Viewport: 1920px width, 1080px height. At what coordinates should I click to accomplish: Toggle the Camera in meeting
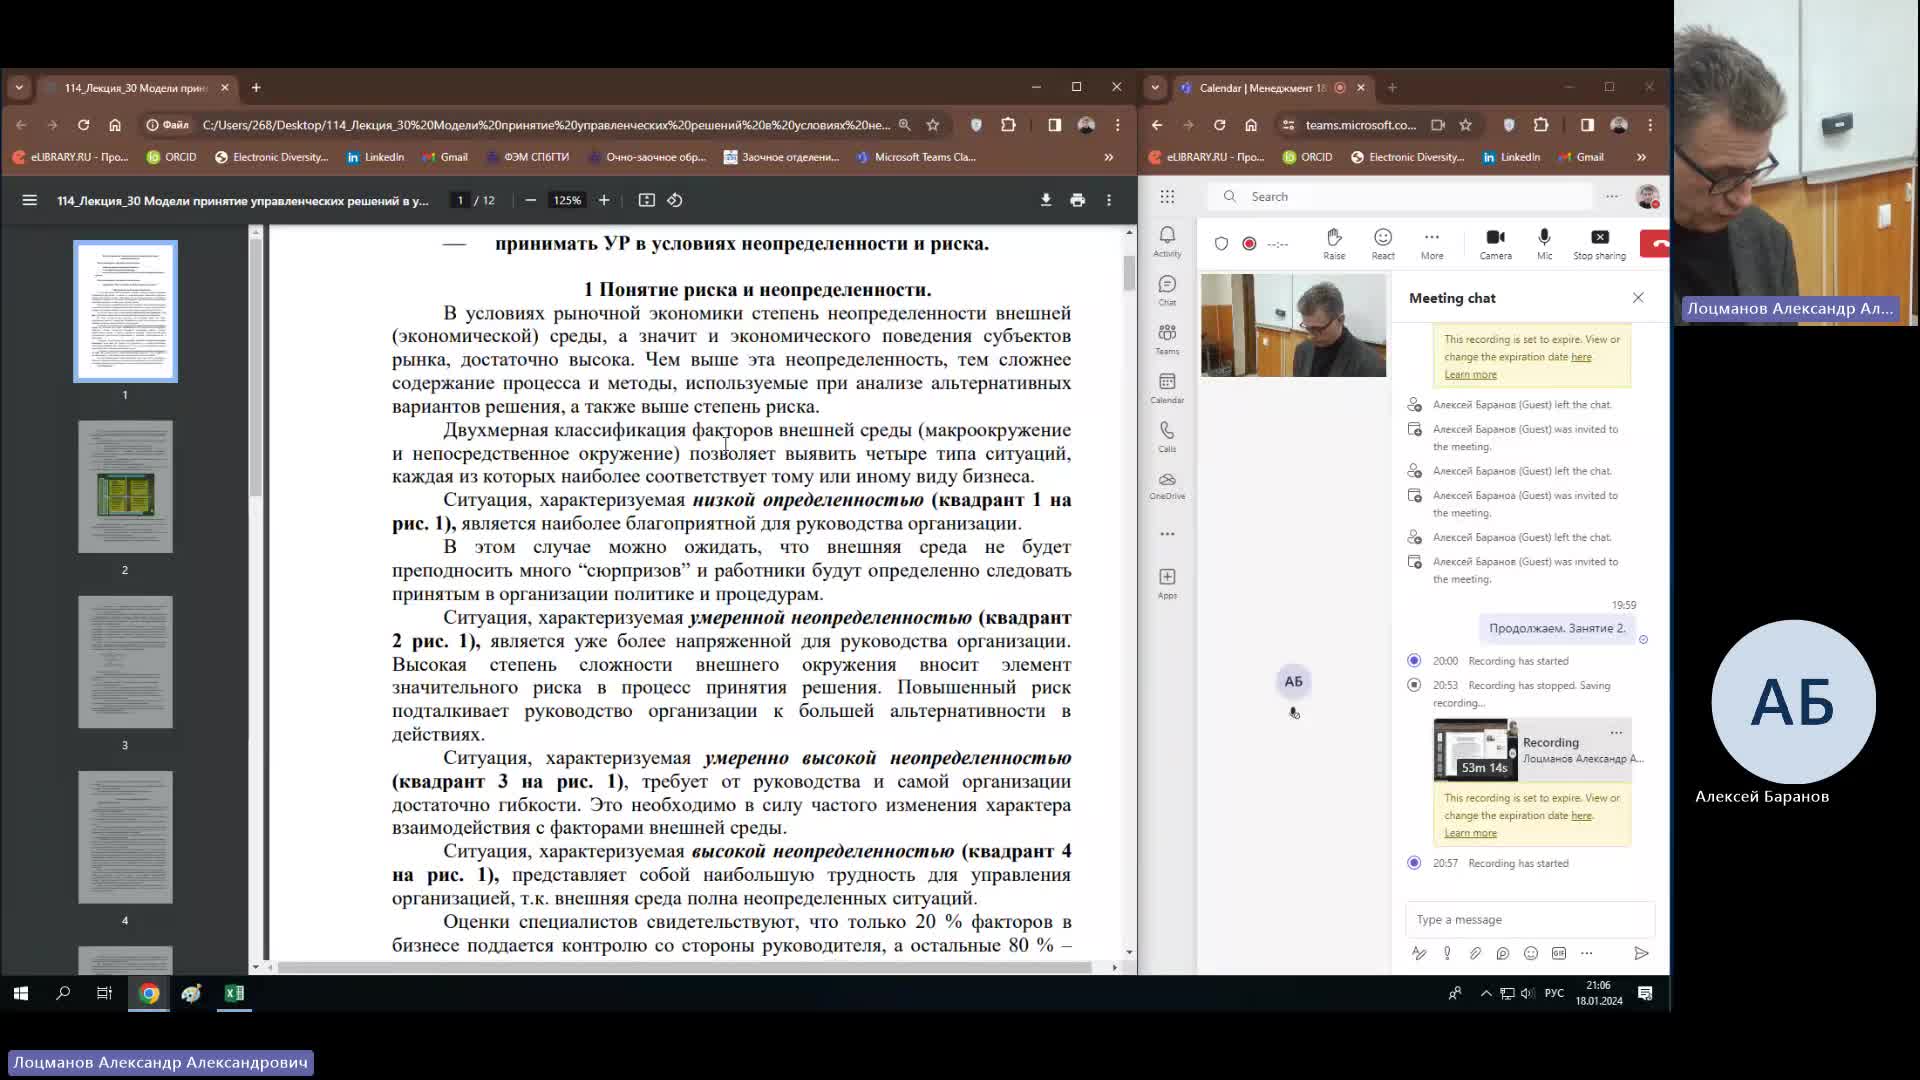(1496, 243)
